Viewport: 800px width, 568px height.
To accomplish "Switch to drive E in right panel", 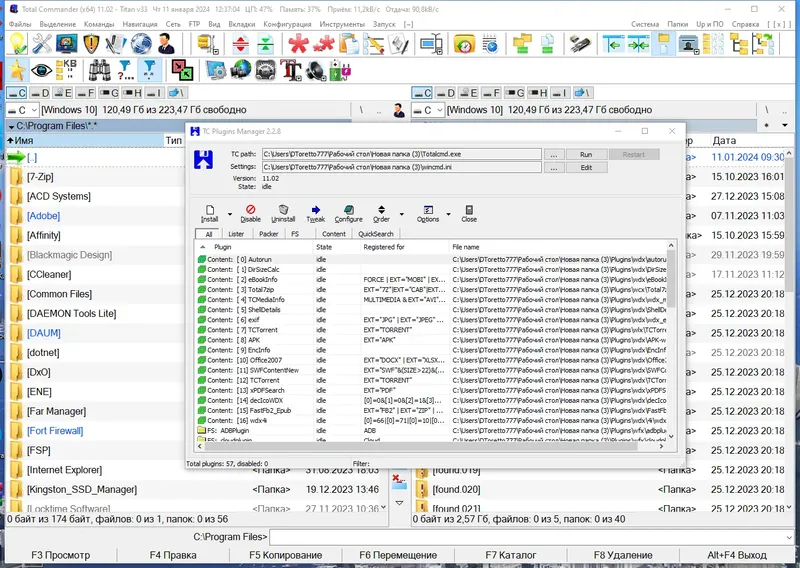I will point(468,93).
